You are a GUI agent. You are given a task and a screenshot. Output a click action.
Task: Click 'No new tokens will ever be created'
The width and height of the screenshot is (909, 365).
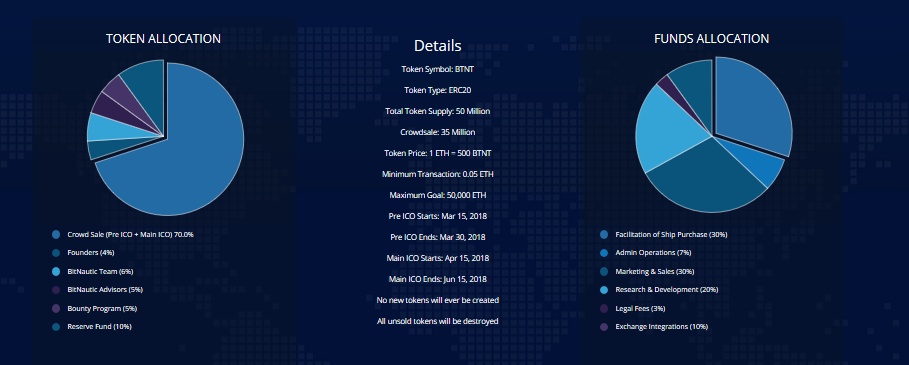click(438, 300)
